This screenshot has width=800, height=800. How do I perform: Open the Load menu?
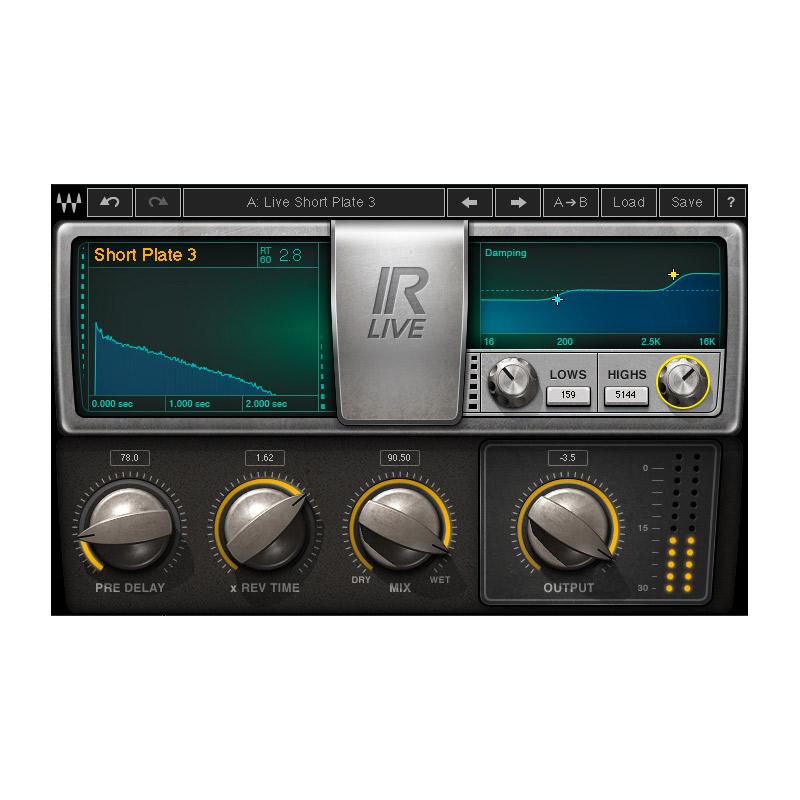pos(629,202)
